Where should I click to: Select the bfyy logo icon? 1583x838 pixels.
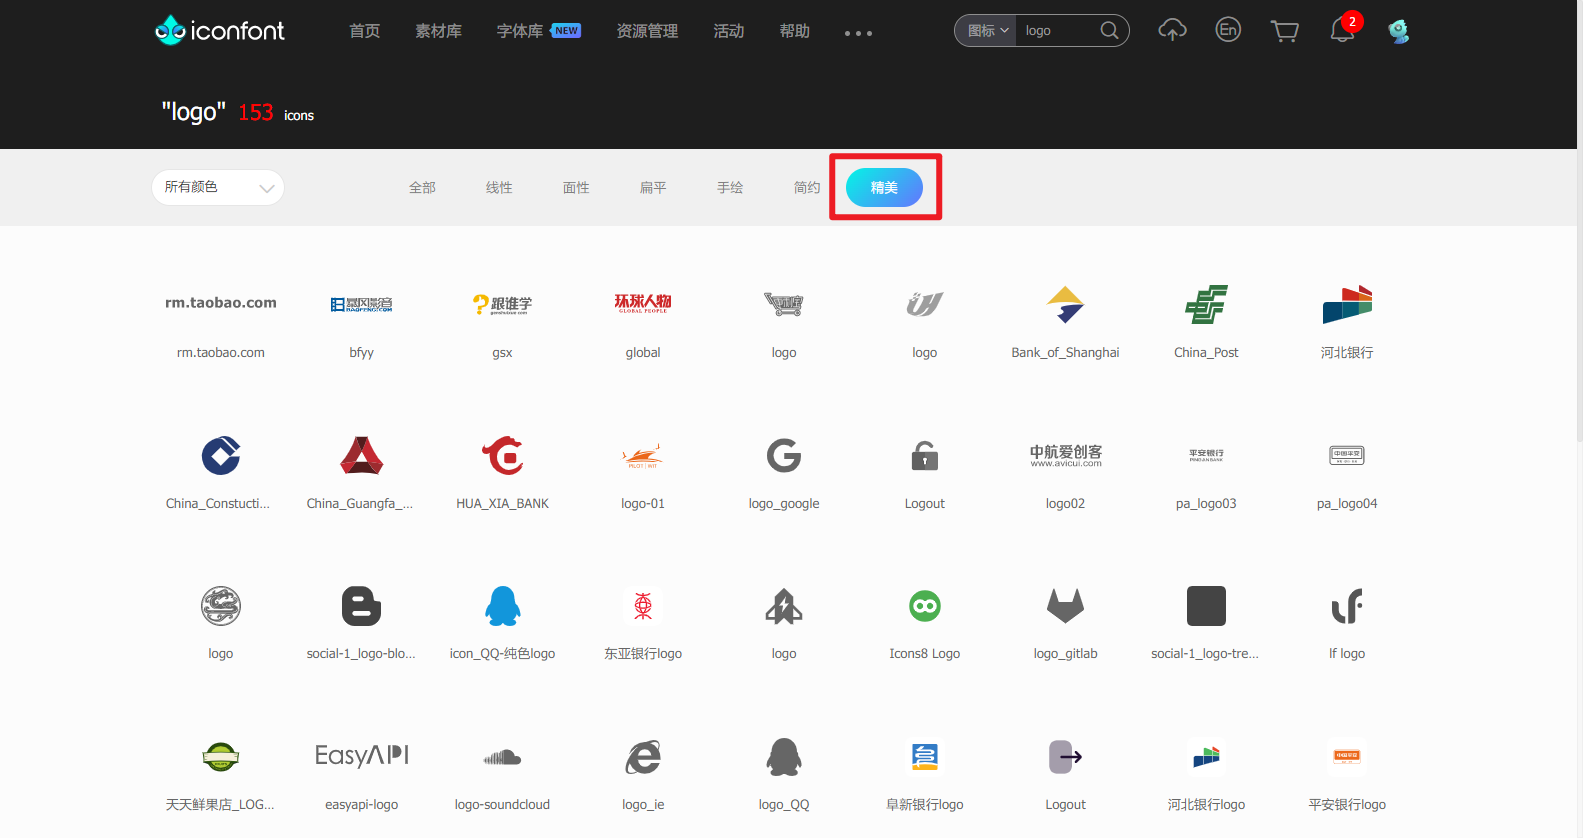[362, 304]
